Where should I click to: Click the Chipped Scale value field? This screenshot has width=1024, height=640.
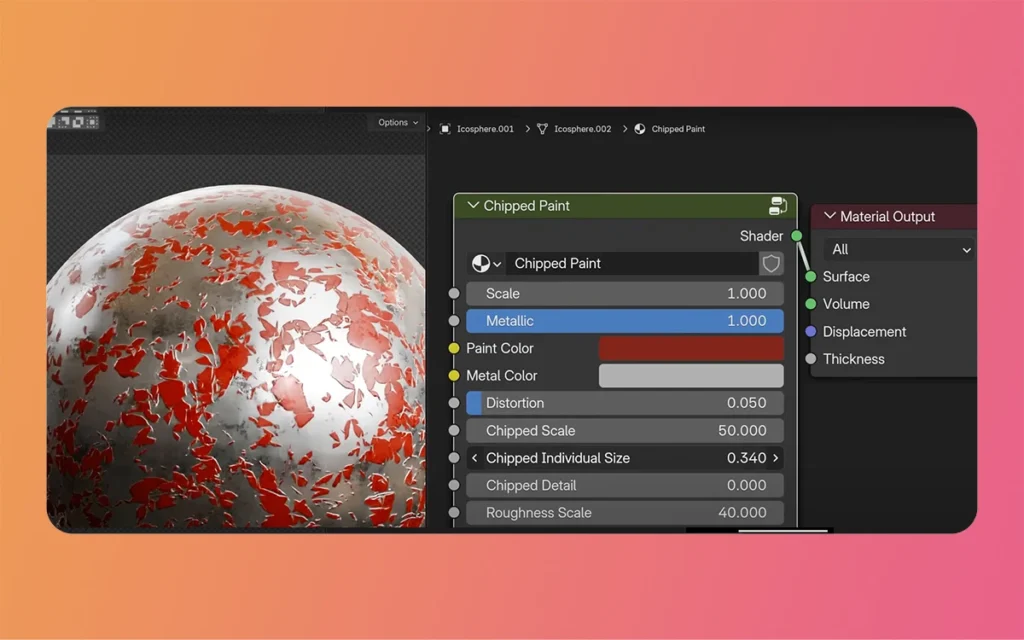click(x=625, y=430)
